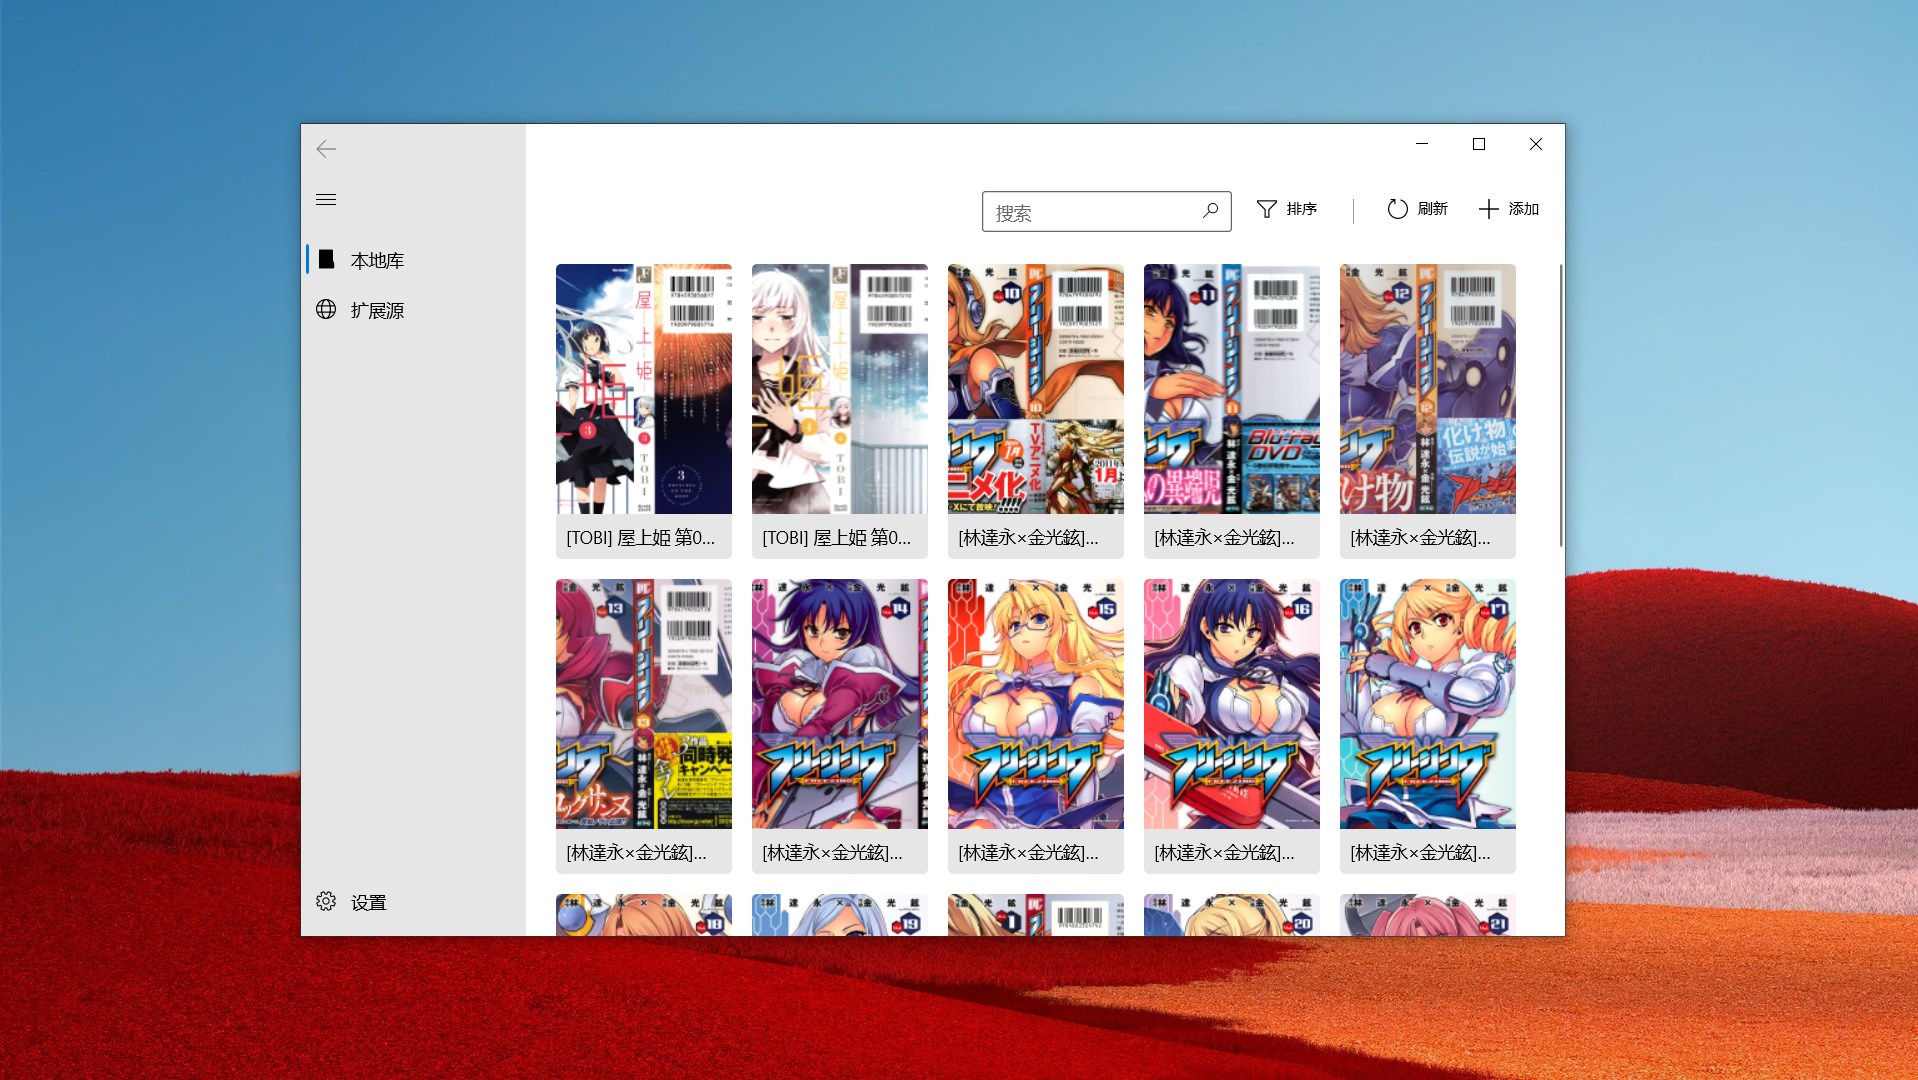Open 设置 settings in the sidebar
This screenshot has width=1918, height=1080.
coord(414,902)
